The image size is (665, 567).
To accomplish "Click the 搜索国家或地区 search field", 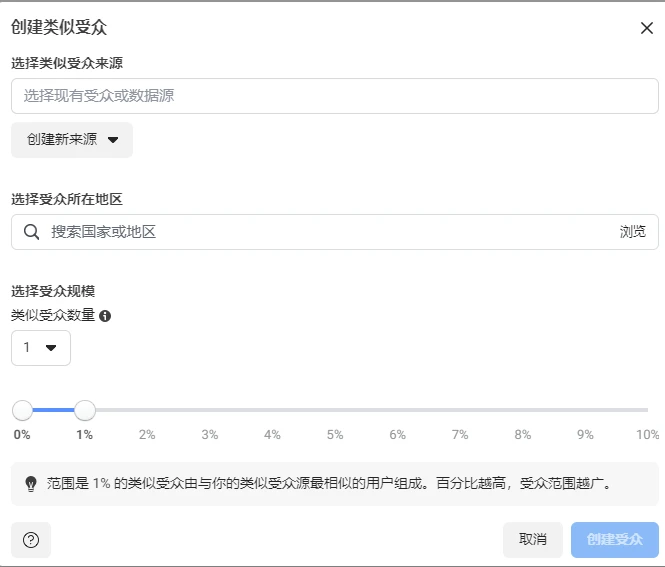I will tap(335, 232).
